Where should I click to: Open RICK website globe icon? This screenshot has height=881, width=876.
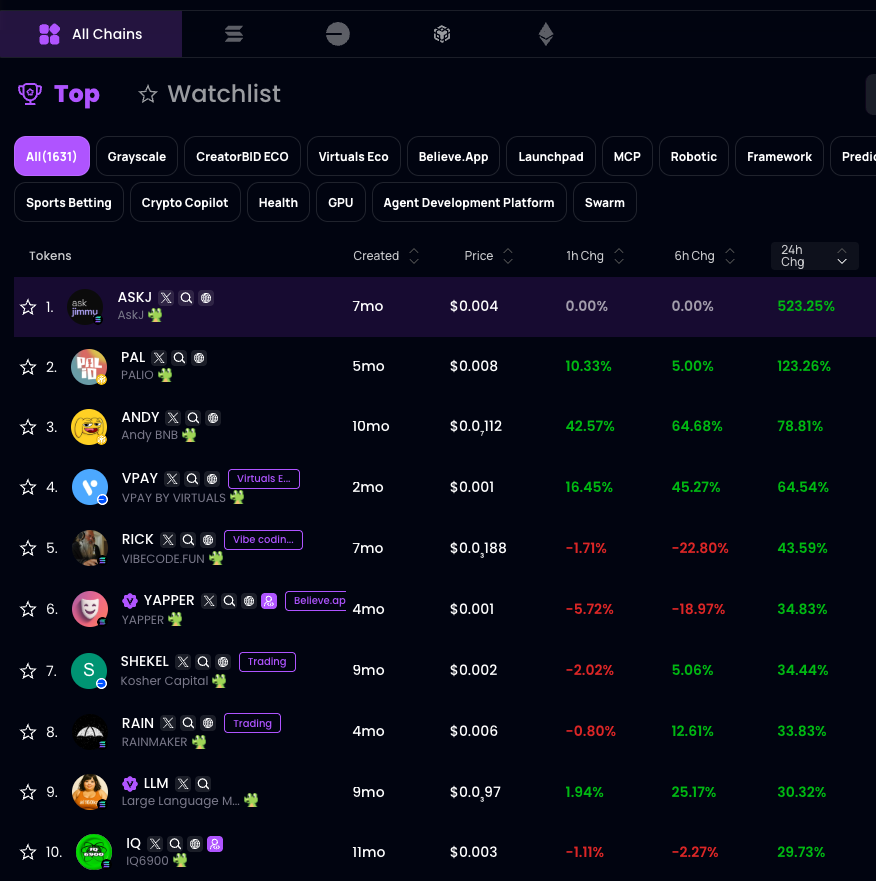(x=208, y=540)
